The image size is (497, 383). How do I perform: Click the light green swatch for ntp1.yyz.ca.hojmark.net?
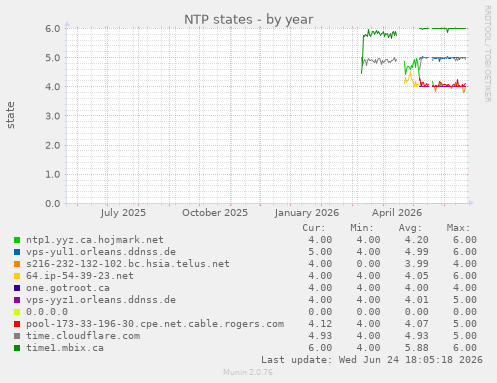17,240
